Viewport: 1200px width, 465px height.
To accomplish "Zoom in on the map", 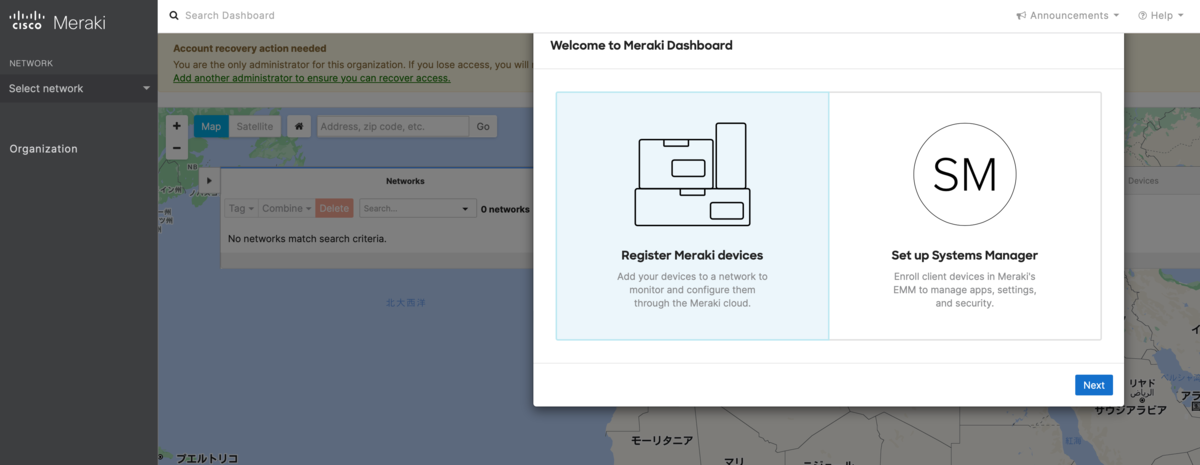I will [177, 127].
